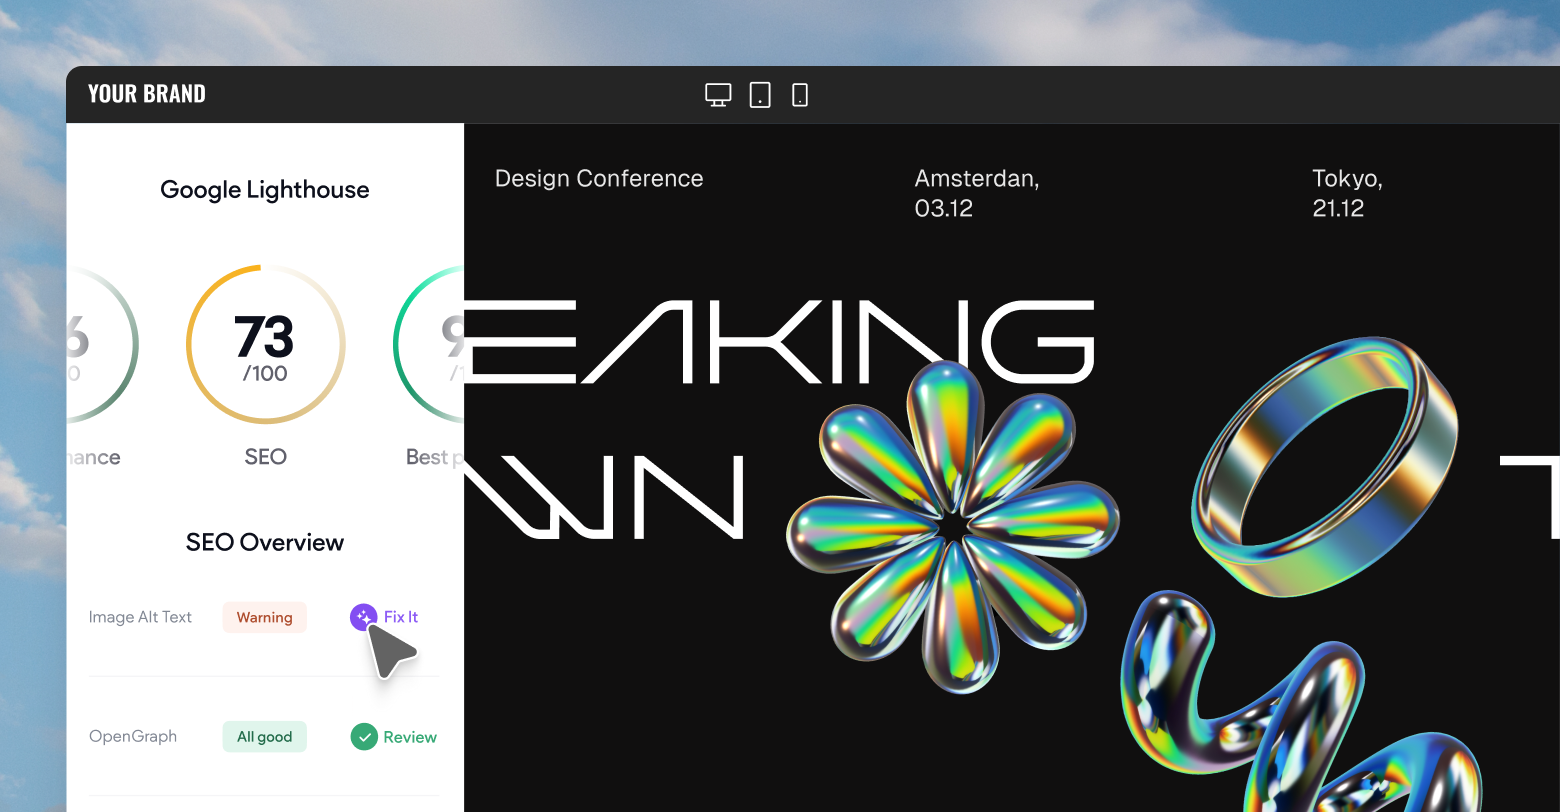Switch to mobile phone preview icon
Image resolution: width=1560 pixels, height=812 pixels.
point(800,95)
